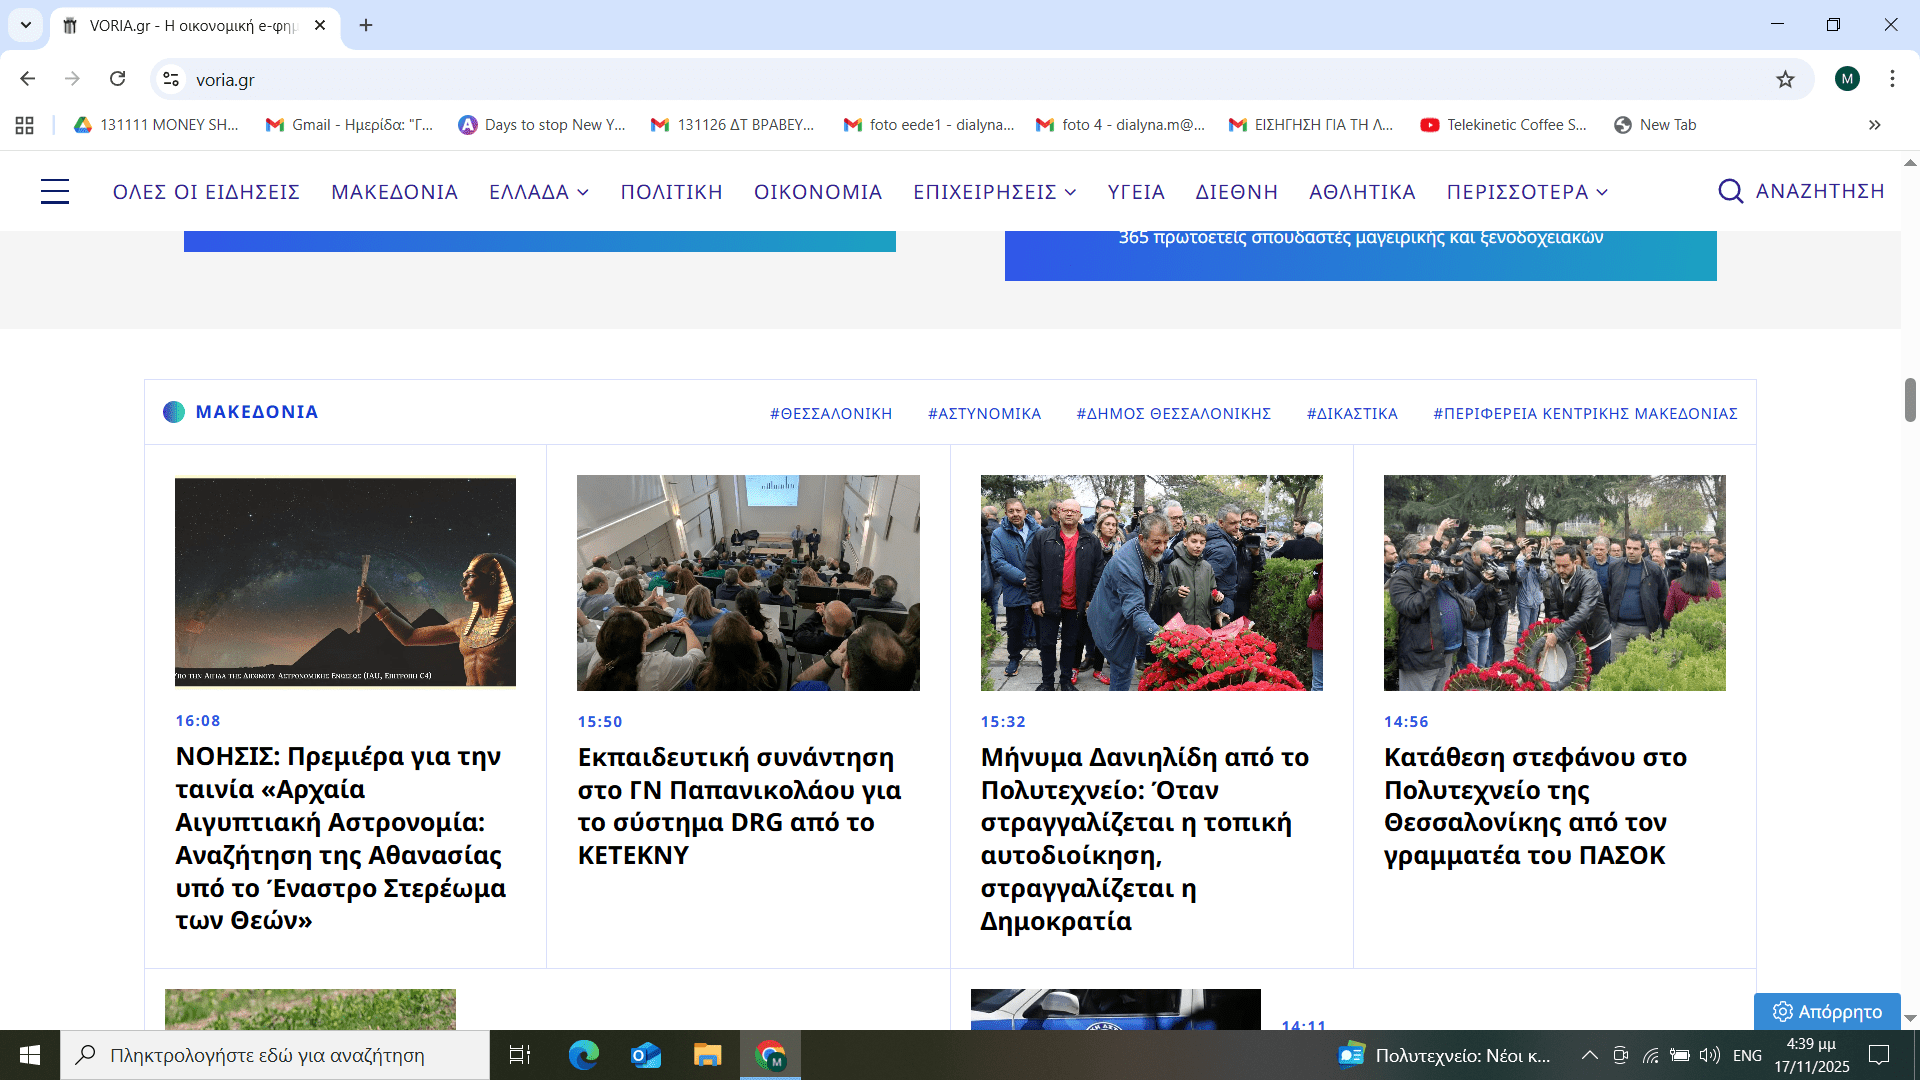Click the search magnifier icon

(1730, 191)
